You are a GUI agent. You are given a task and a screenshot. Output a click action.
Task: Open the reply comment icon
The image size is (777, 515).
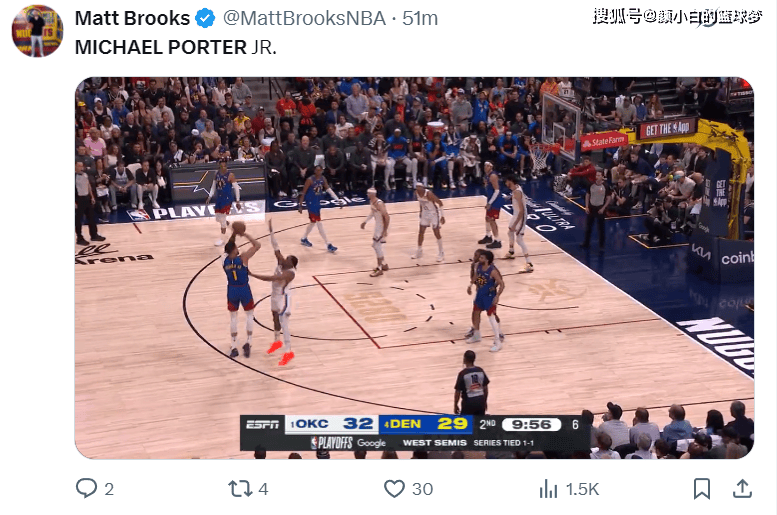click(86, 488)
